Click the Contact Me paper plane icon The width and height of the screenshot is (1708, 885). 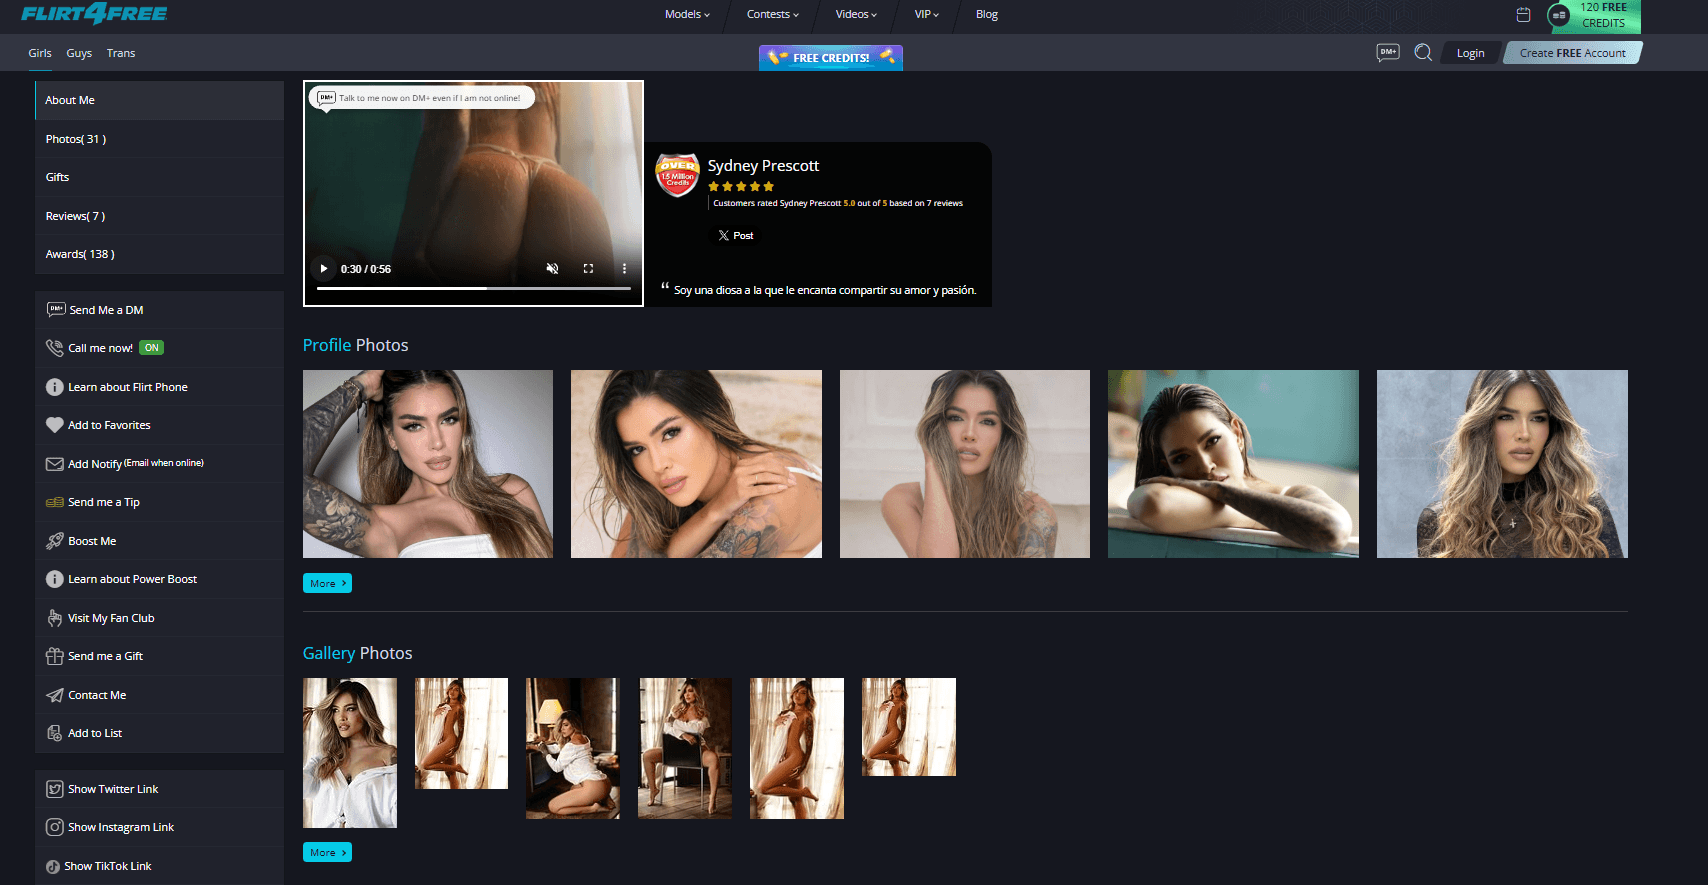click(x=55, y=695)
